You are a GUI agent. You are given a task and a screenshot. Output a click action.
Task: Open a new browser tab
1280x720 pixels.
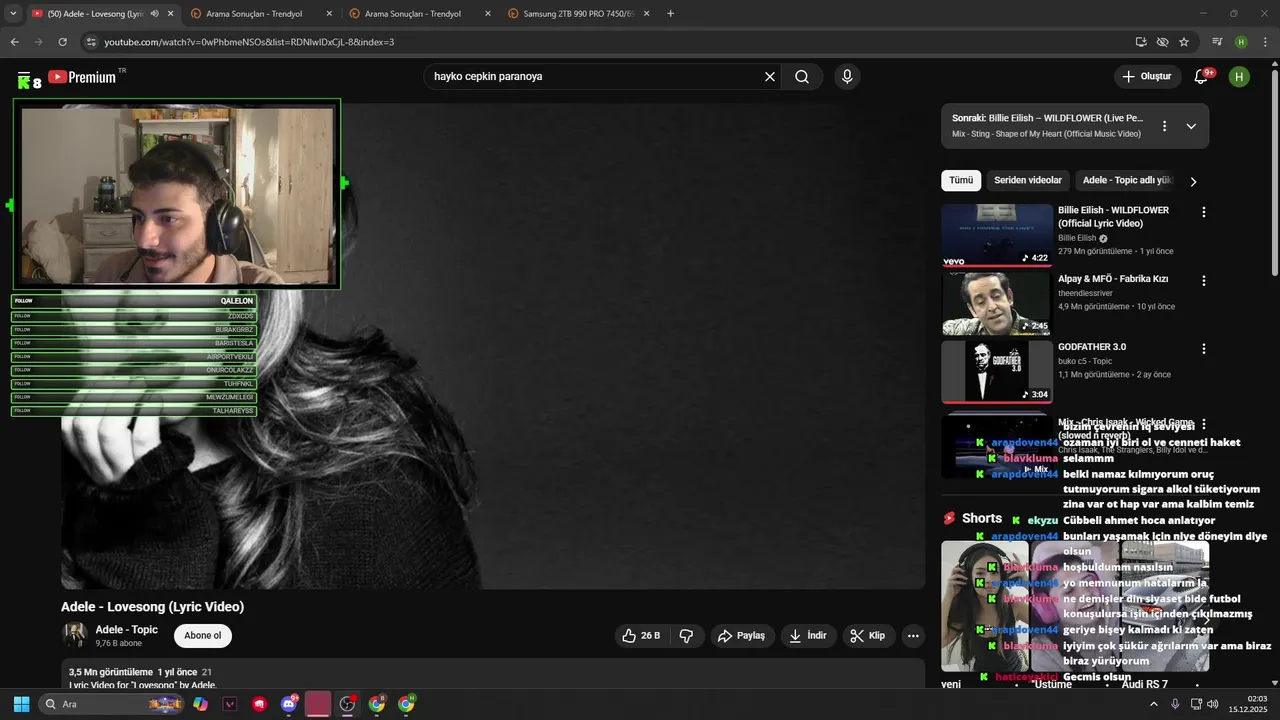coord(671,14)
